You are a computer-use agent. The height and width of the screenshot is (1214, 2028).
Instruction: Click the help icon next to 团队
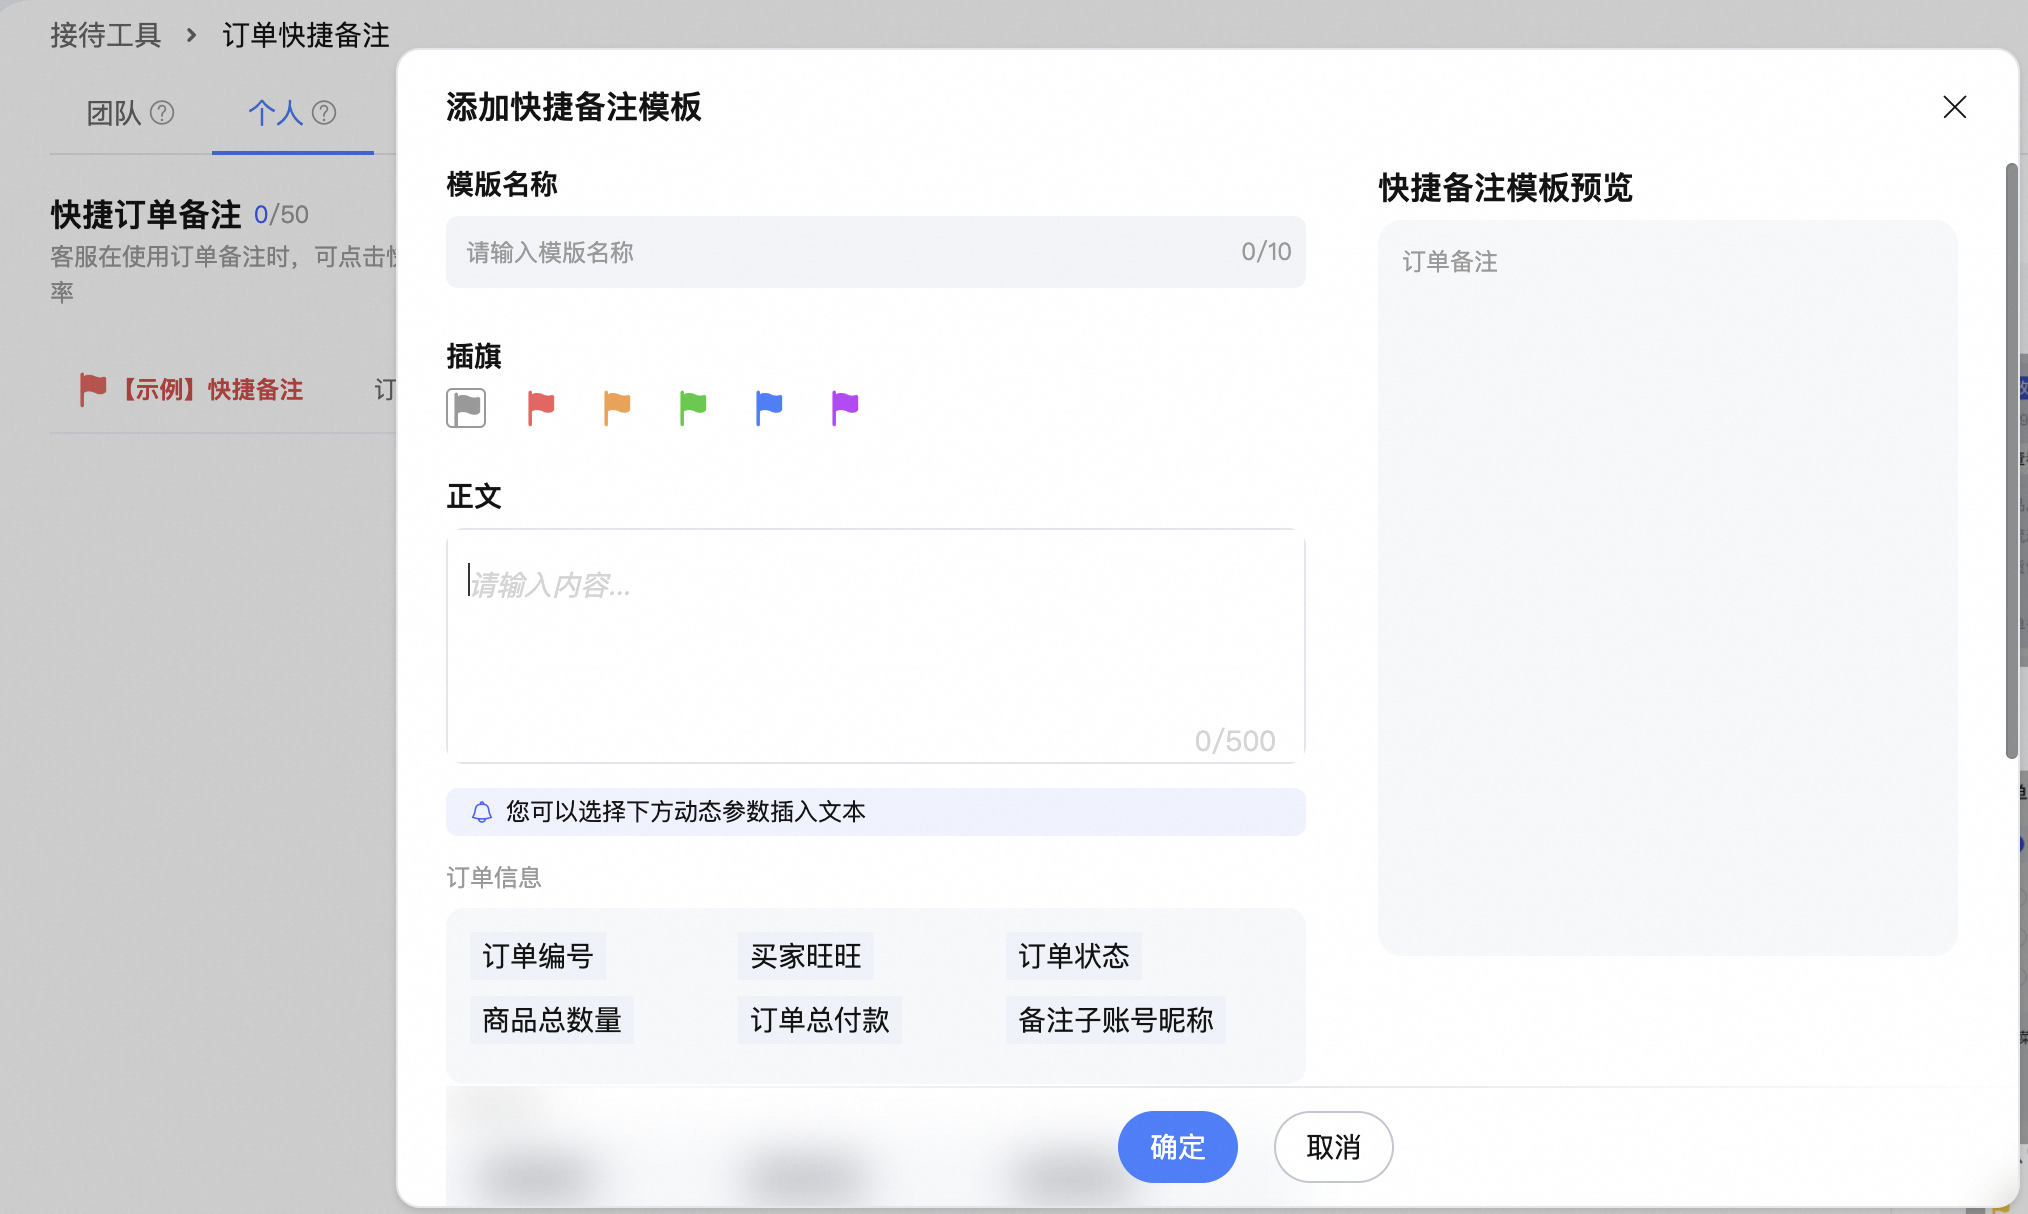click(x=162, y=113)
